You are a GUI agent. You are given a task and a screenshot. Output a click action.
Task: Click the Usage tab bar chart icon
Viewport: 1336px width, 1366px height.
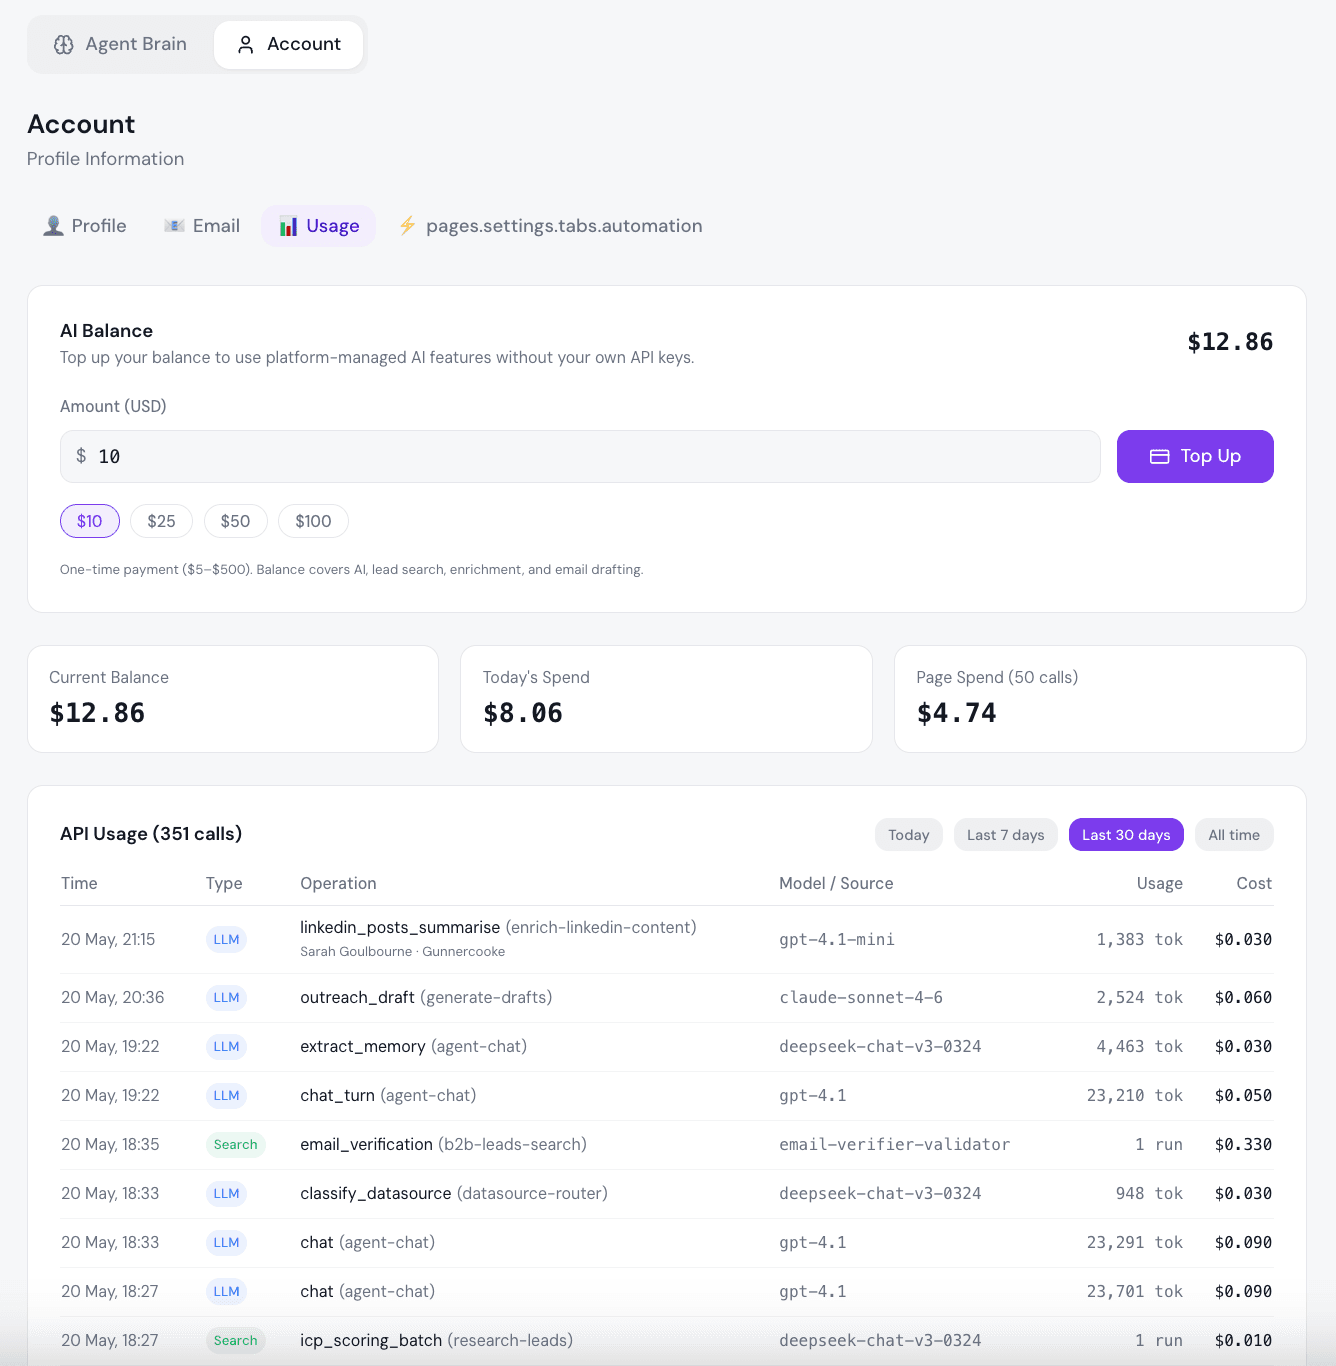tap(288, 226)
